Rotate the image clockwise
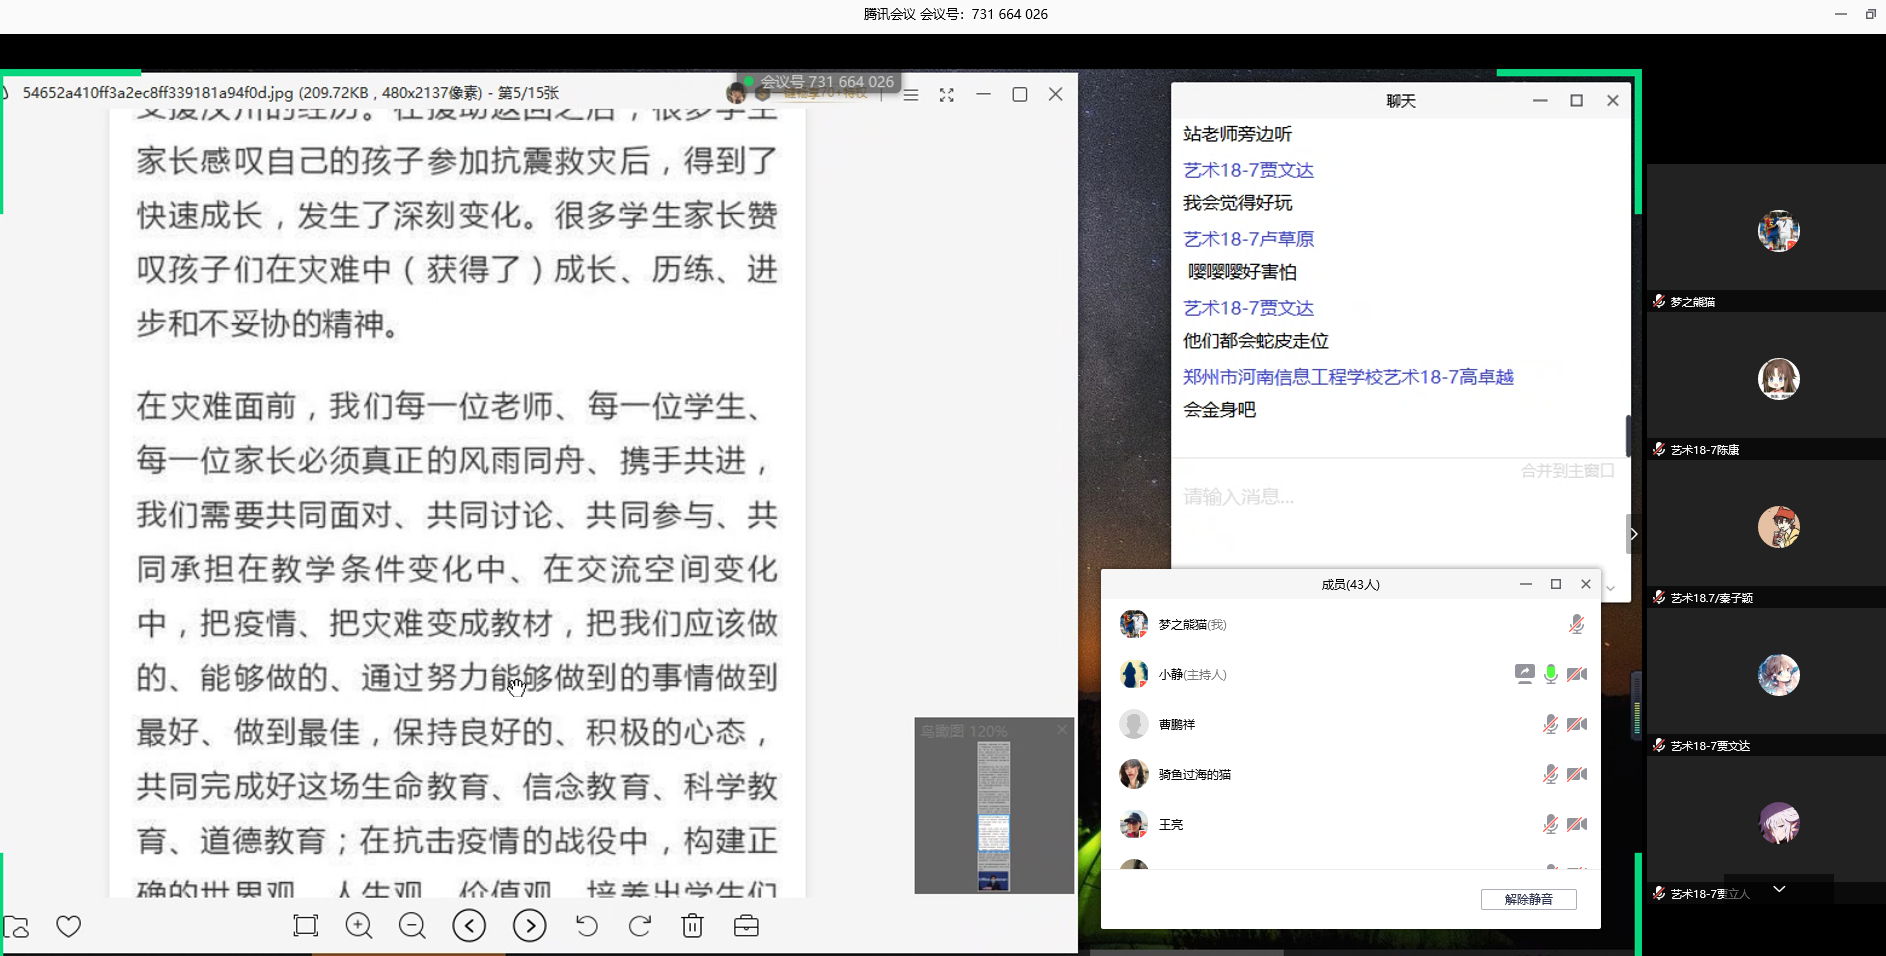This screenshot has height=956, width=1886. 640,926
